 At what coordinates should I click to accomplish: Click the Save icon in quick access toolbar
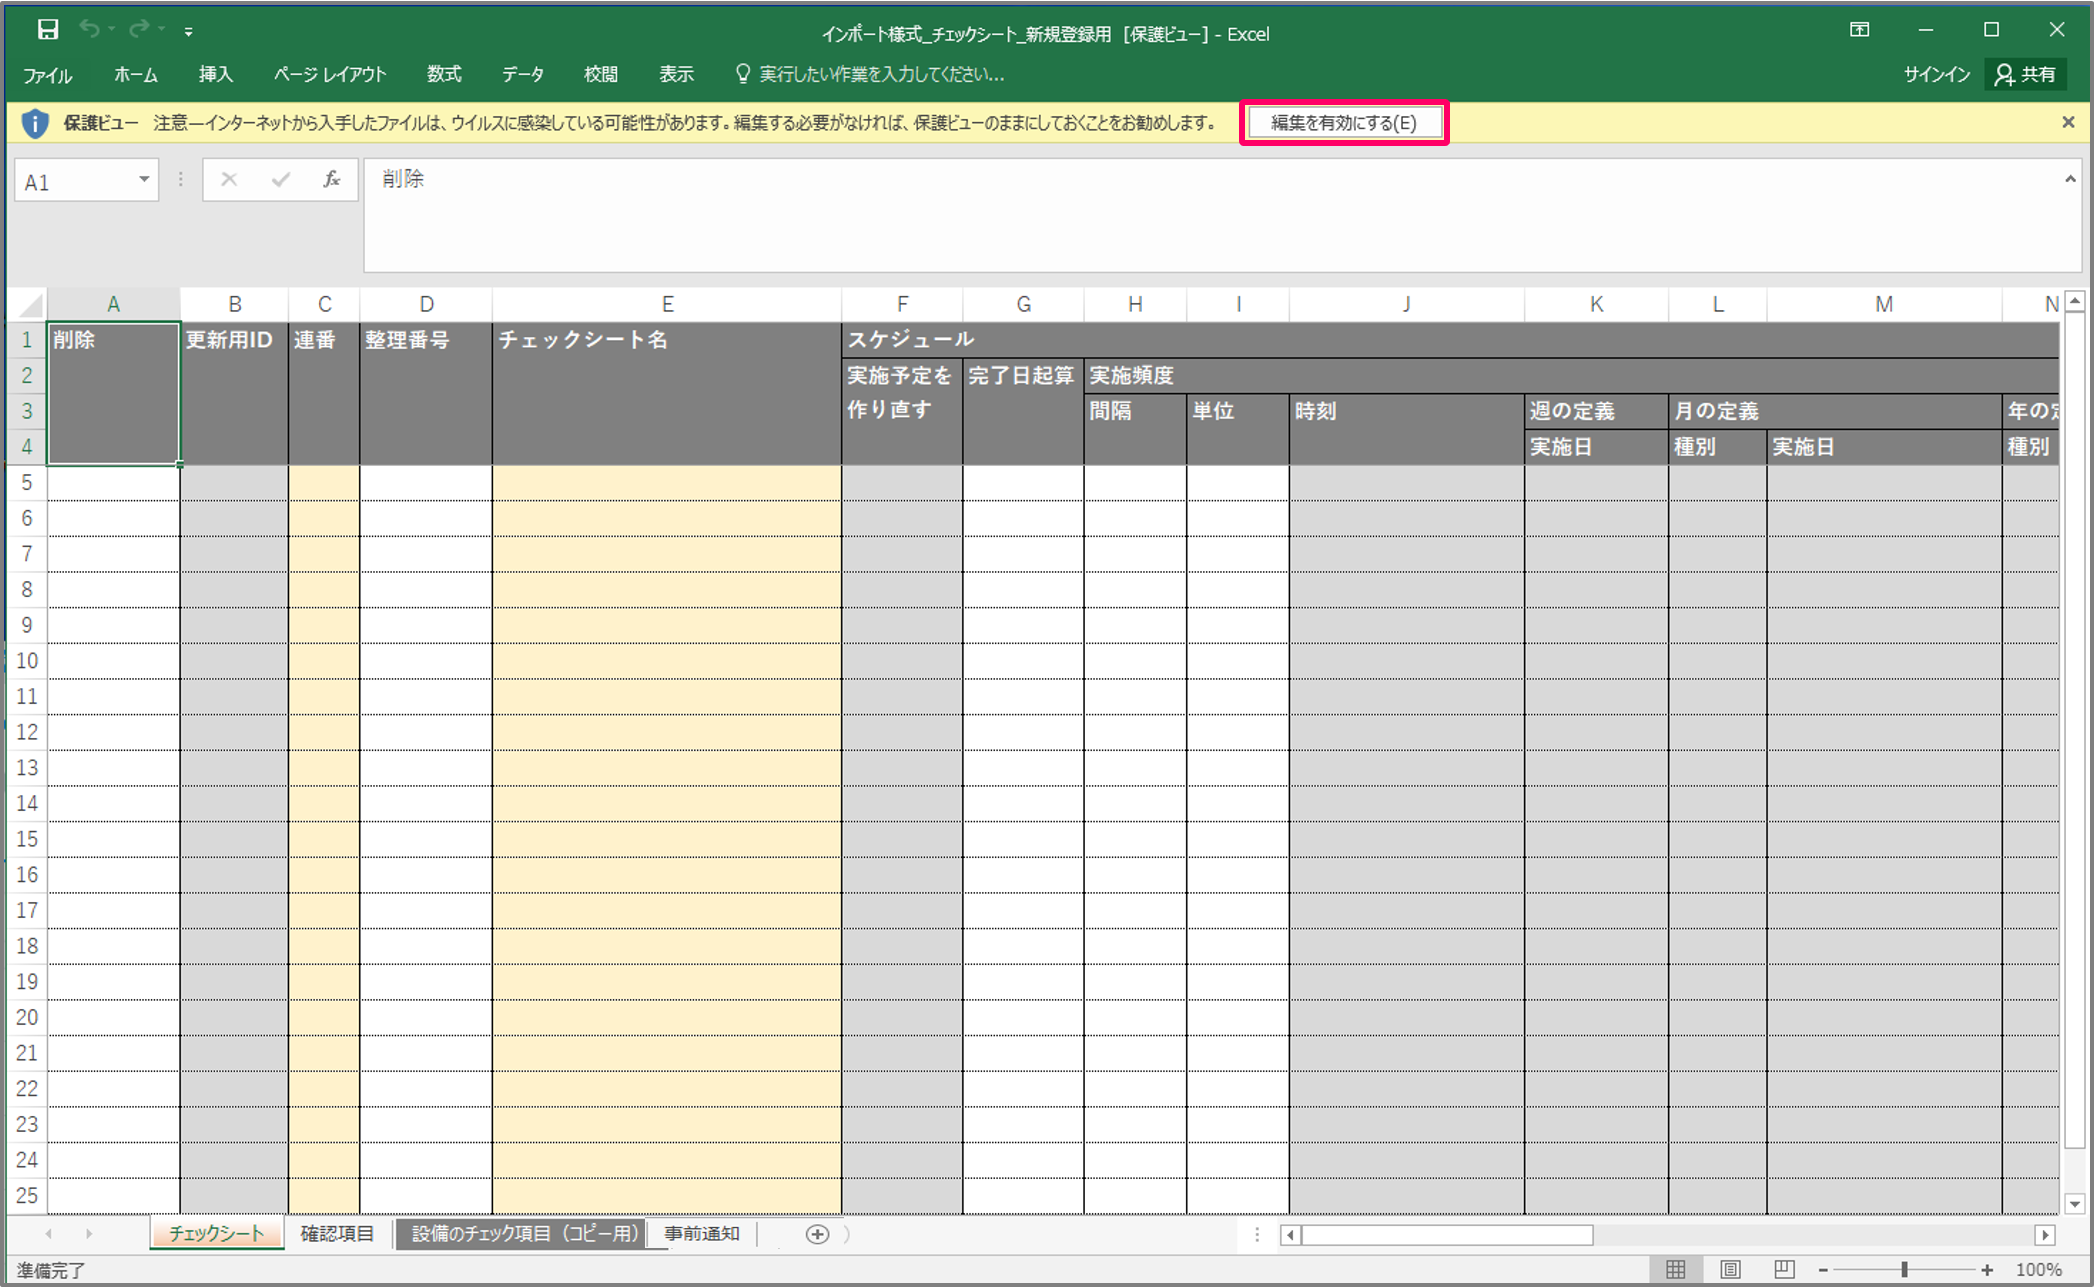coord(47,30)
